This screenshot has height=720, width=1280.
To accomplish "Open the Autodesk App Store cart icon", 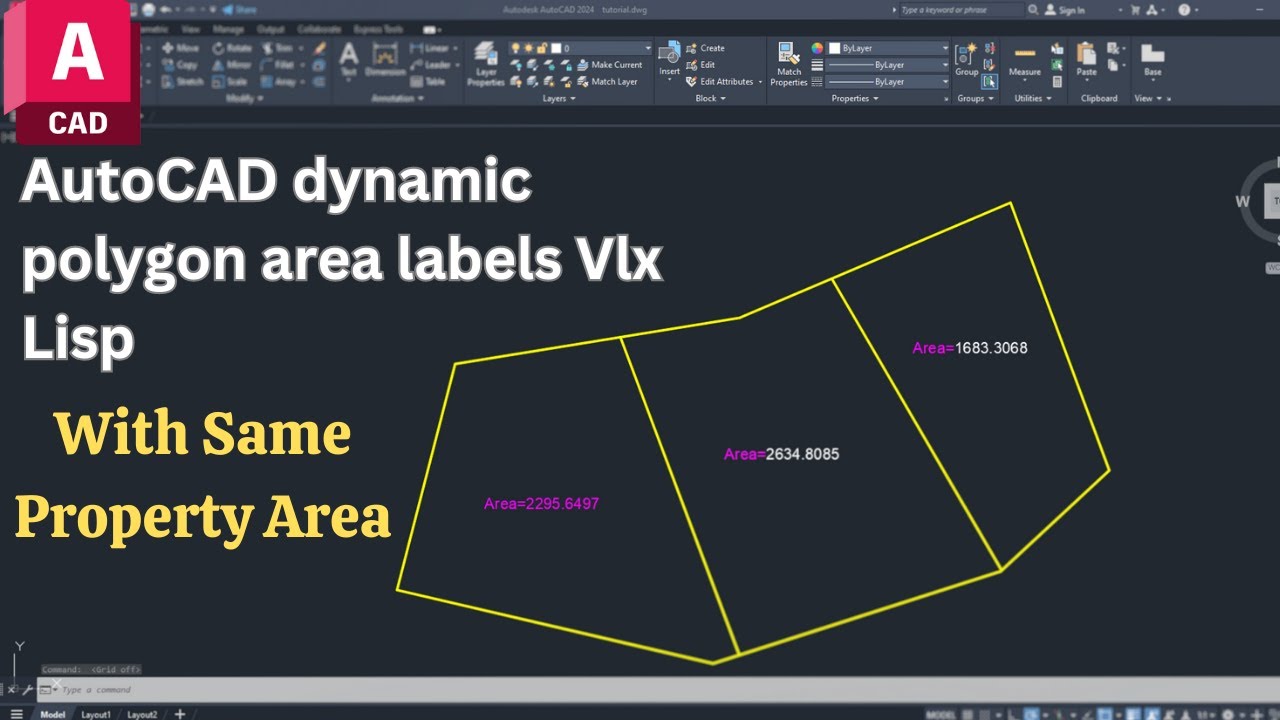I will click(x=1136, y=9).
